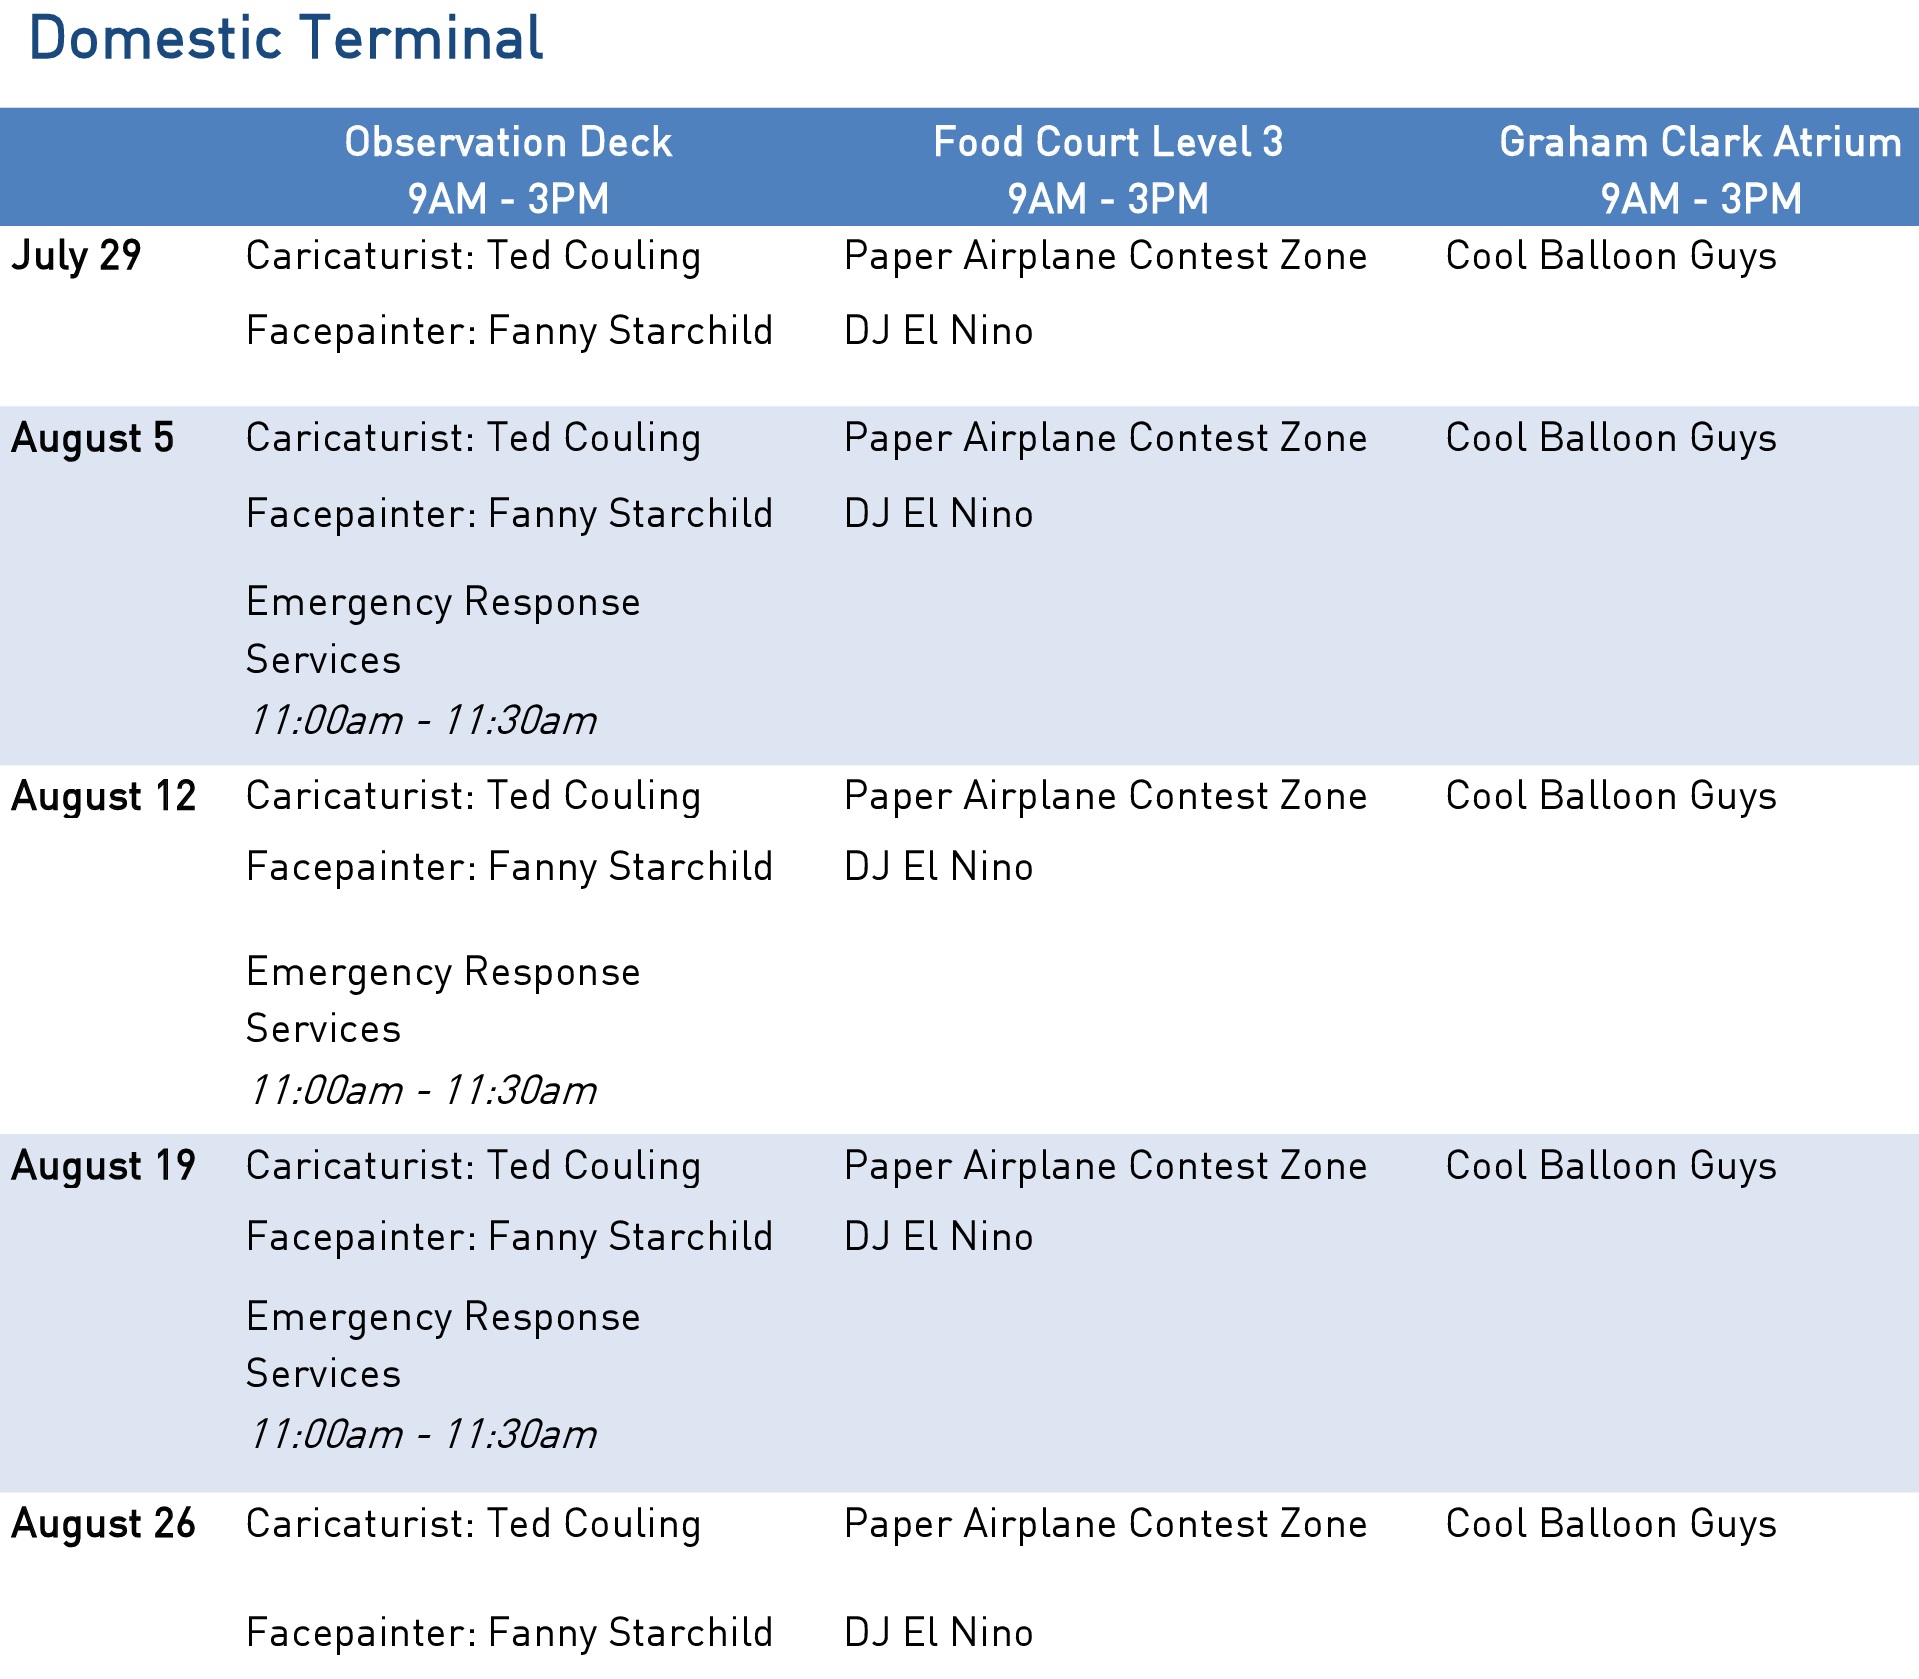Click the Domestic Terminal heading

(x=286, y=39)
